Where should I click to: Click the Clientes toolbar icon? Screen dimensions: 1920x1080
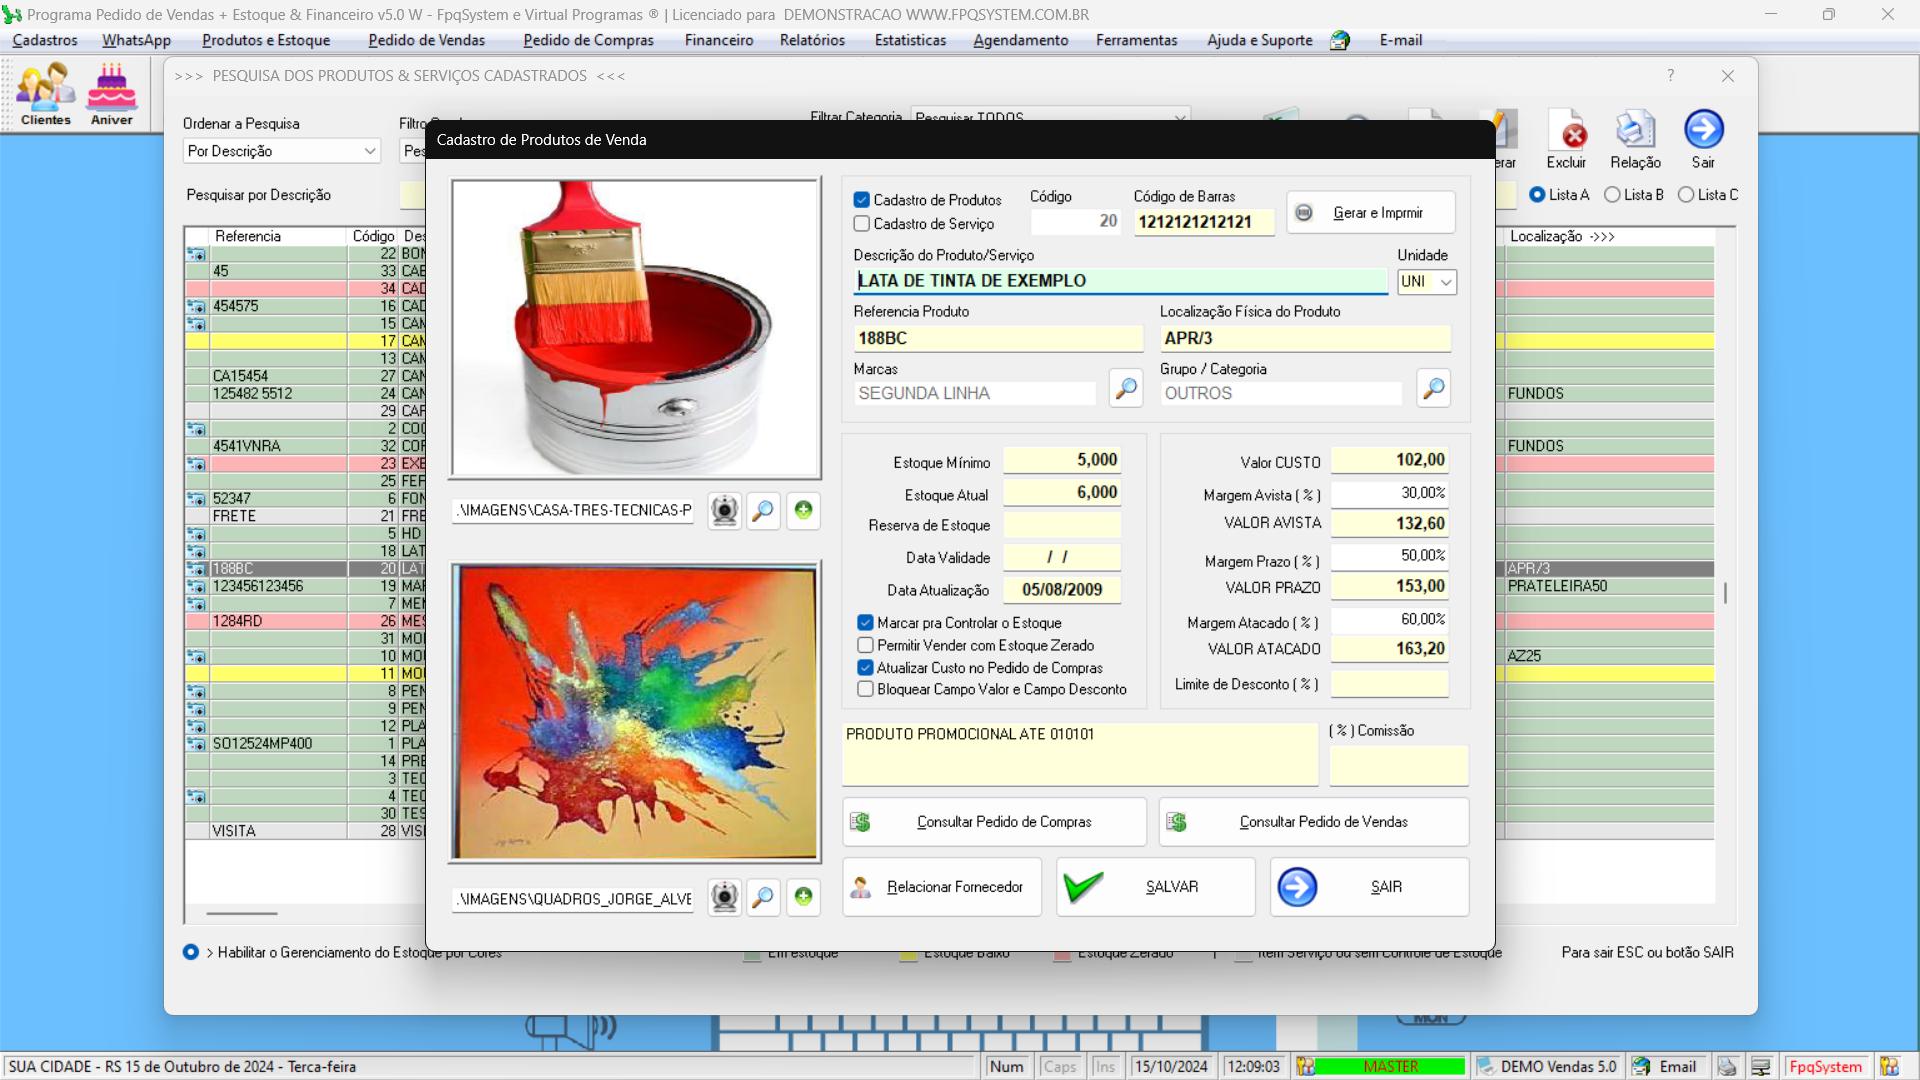[x=45, y=93]
